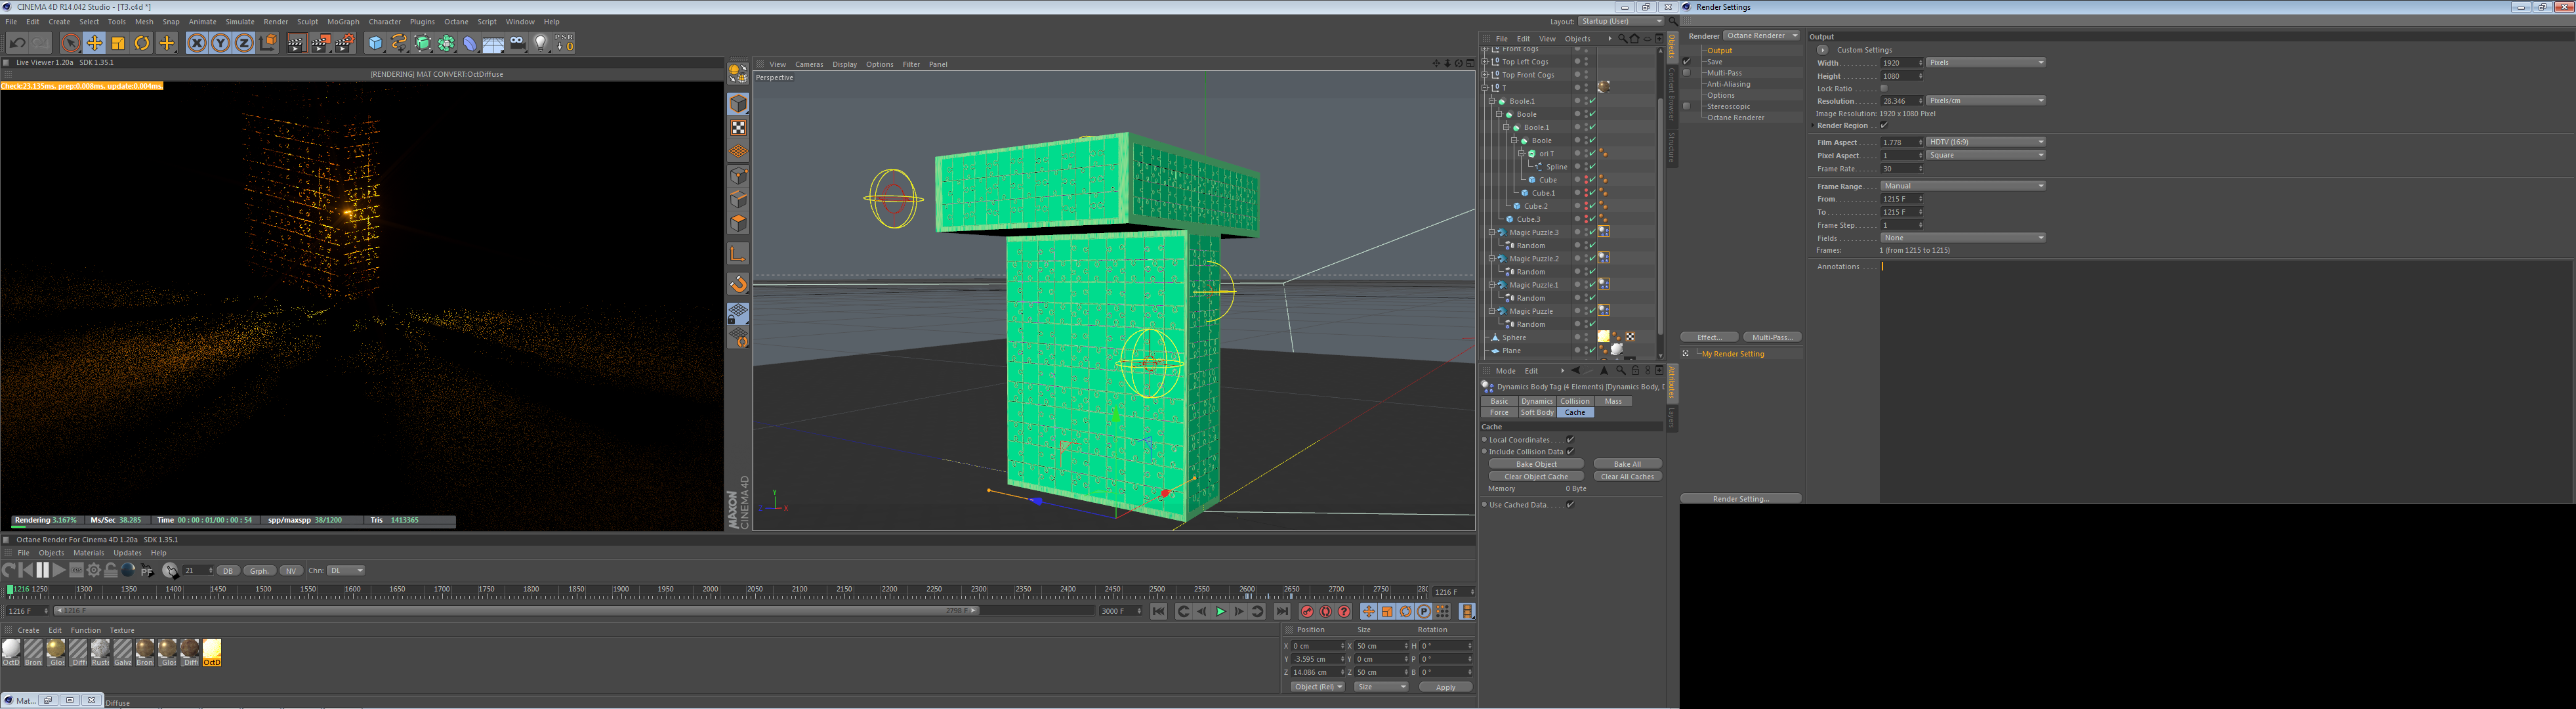Image resolution: width=2576 pixels, height=709 pixels.
Task: Click the Cube primitive icon
Action: pos(375,43)
